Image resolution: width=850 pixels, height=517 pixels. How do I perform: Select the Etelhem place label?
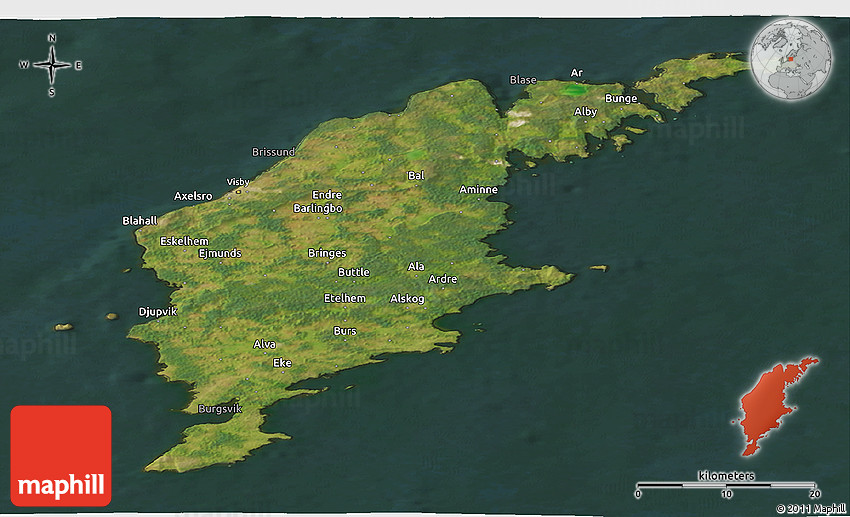tap(345, 298)
